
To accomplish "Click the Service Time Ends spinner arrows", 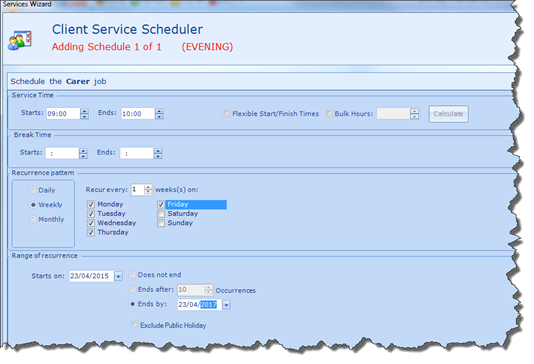I will pyautogui.click(x=159, y=114).
